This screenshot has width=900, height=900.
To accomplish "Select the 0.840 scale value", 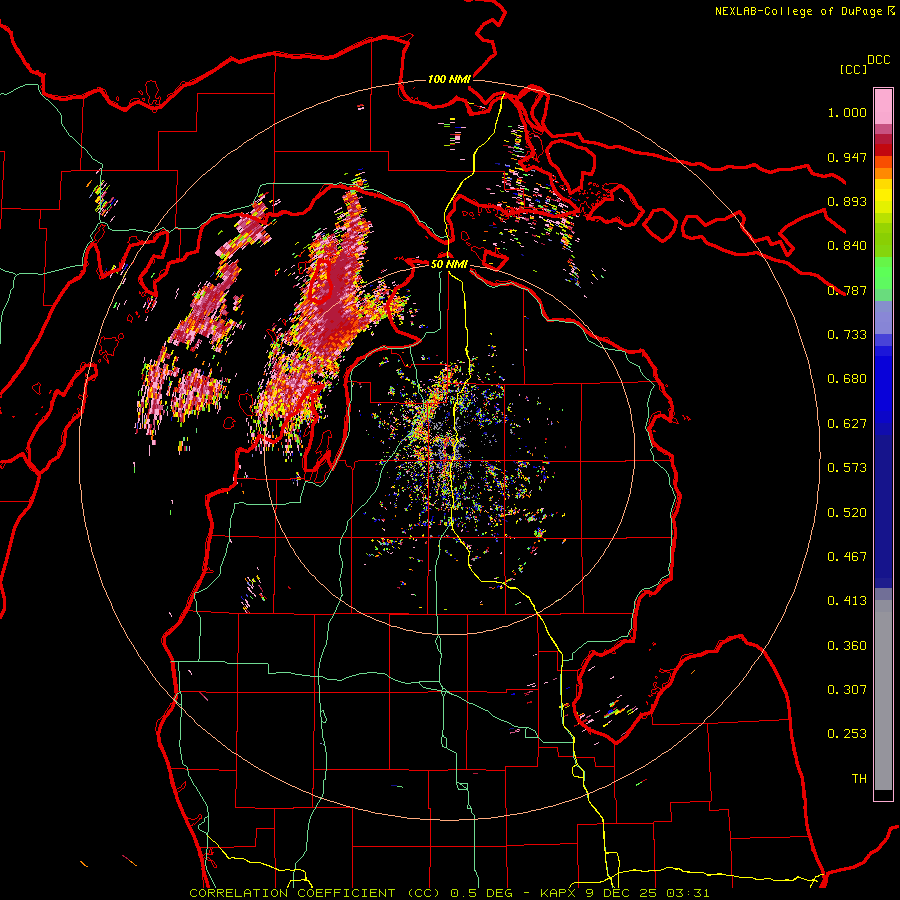I will click(x=847, y=246).
